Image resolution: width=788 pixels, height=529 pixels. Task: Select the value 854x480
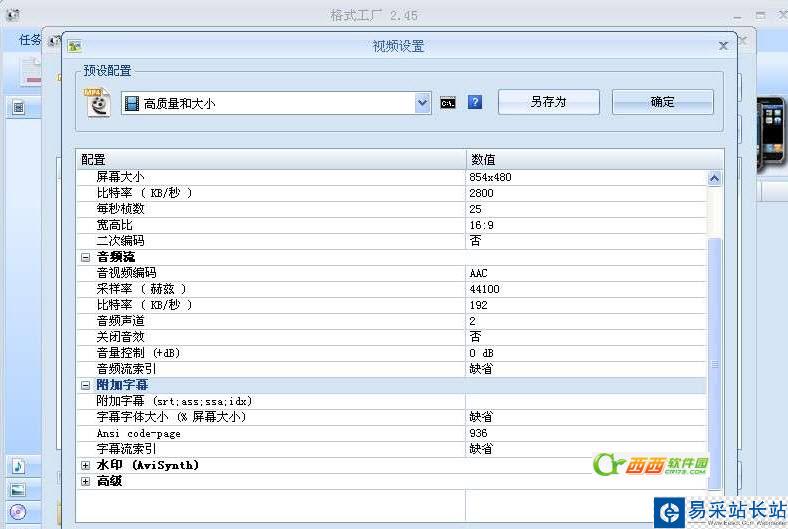tap(490, 177)
